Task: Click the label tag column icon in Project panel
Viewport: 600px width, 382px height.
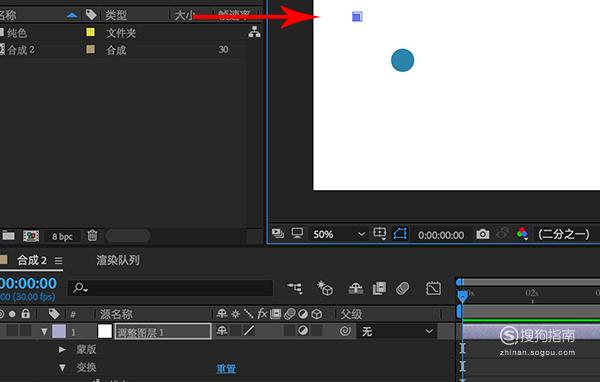Action: pos(91,15)
